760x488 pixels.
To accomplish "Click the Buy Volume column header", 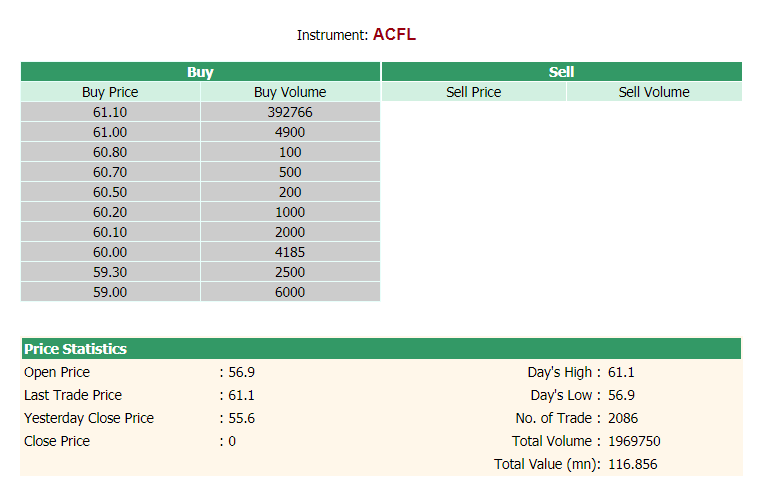I will point(290,92).
